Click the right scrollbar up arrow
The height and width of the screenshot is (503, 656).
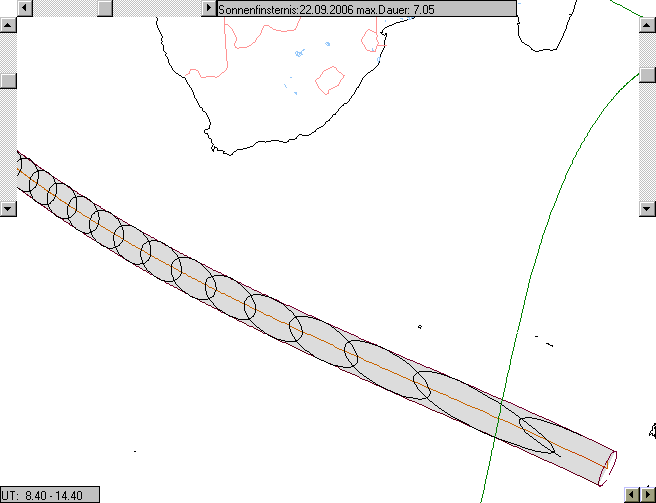(x=647, y=25)
